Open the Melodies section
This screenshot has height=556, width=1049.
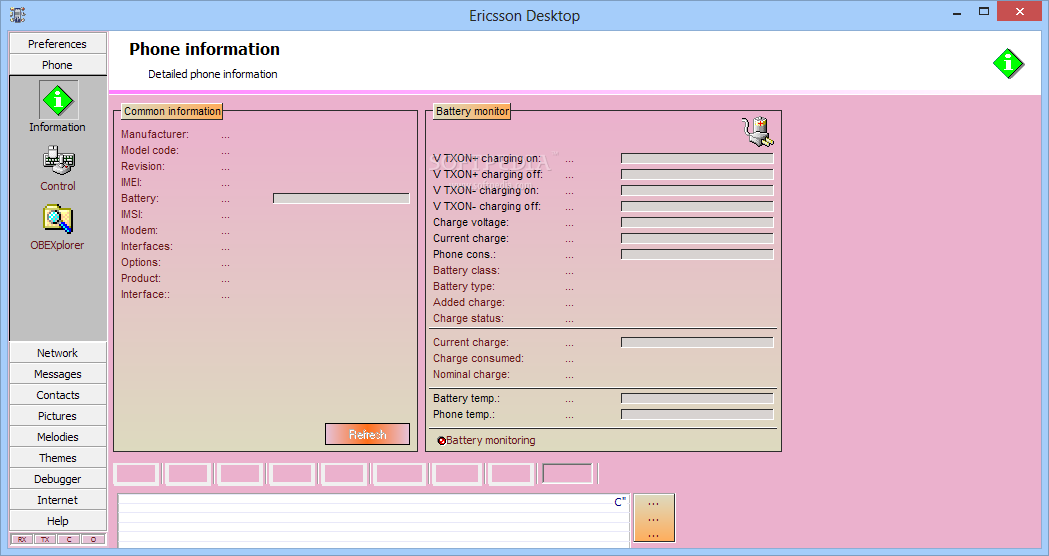click(58, 437)
